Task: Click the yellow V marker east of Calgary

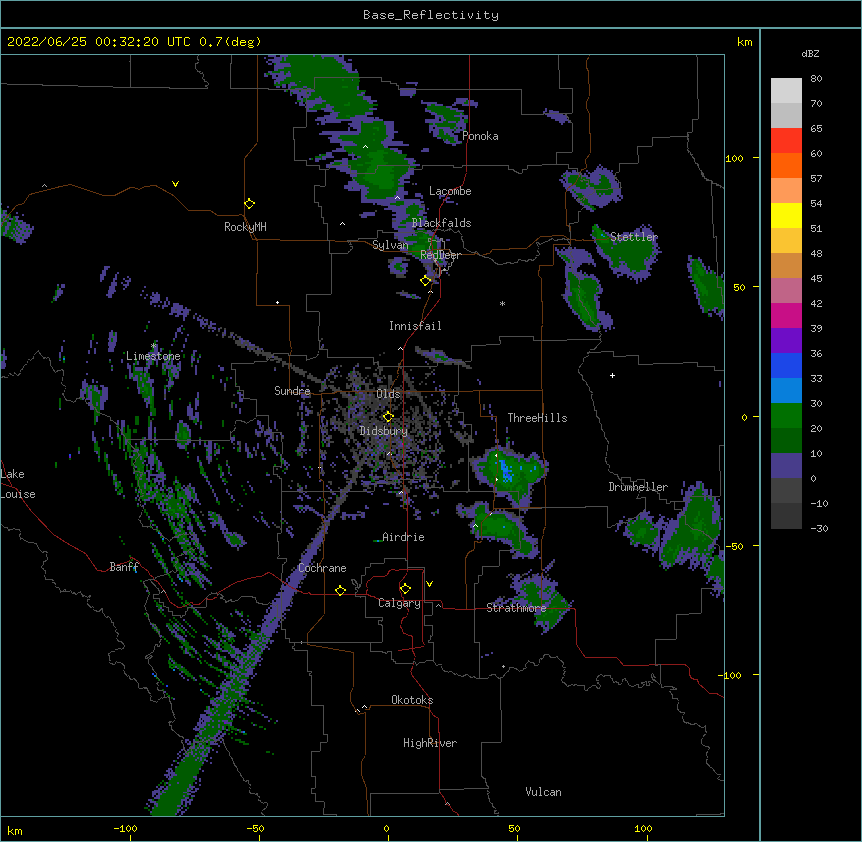Action: point(429,584)
